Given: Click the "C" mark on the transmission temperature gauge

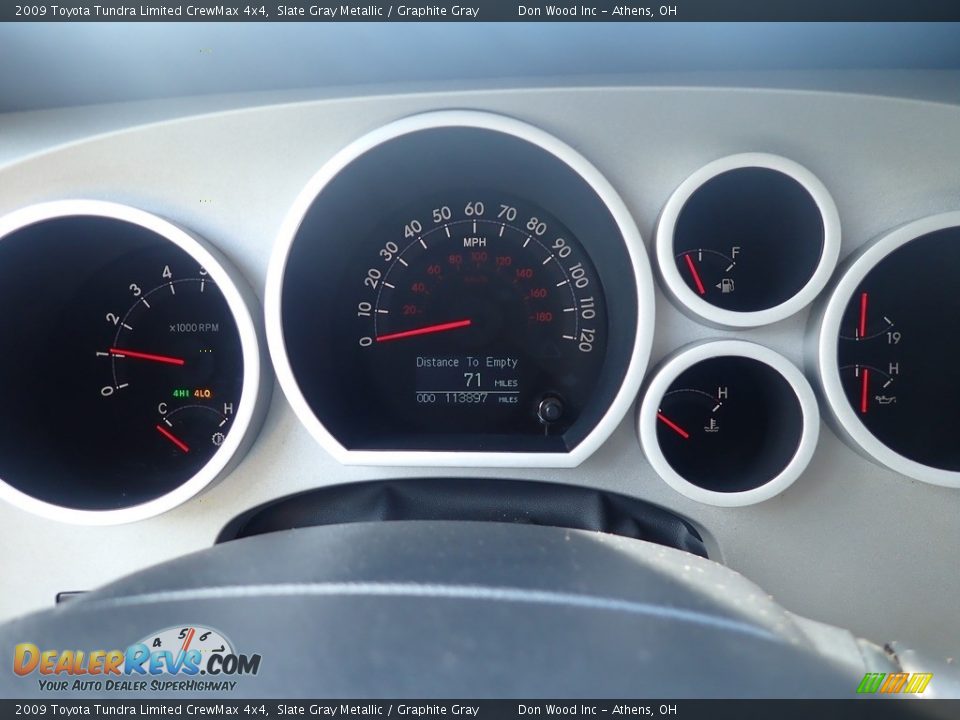Looking at the screenshot, I should [162, 408].
